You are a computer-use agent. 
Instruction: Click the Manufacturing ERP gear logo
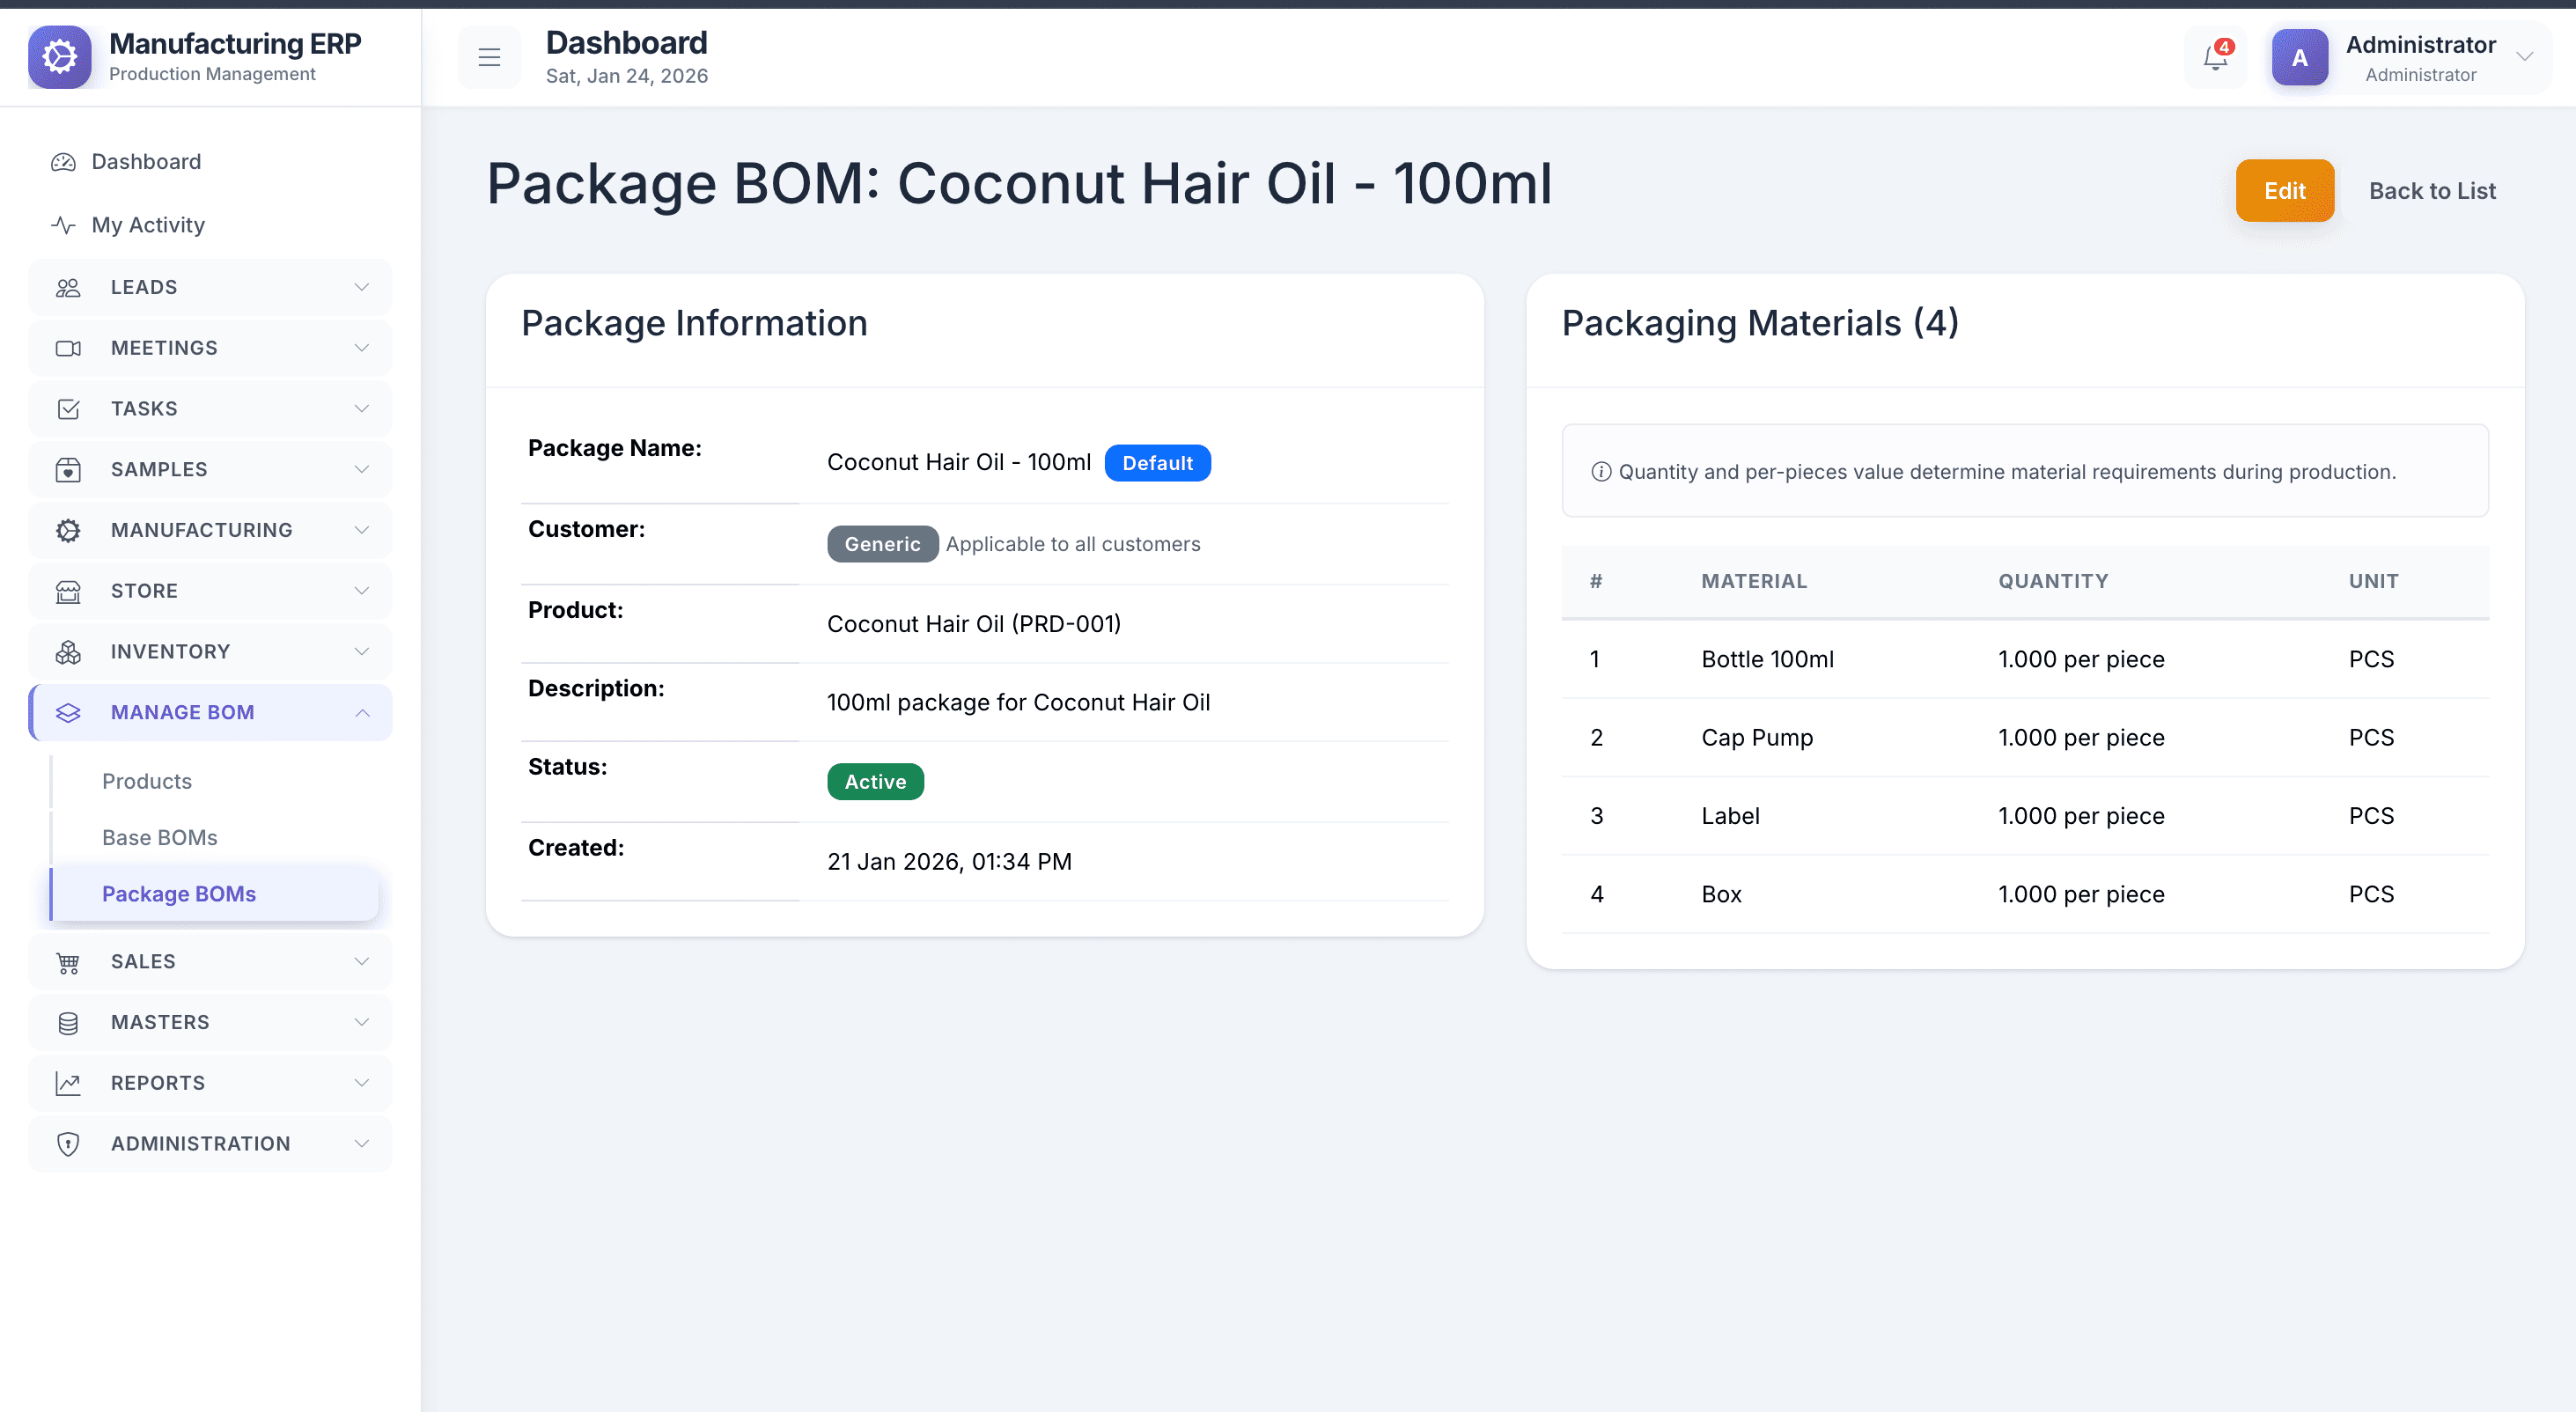click(60, 57)
